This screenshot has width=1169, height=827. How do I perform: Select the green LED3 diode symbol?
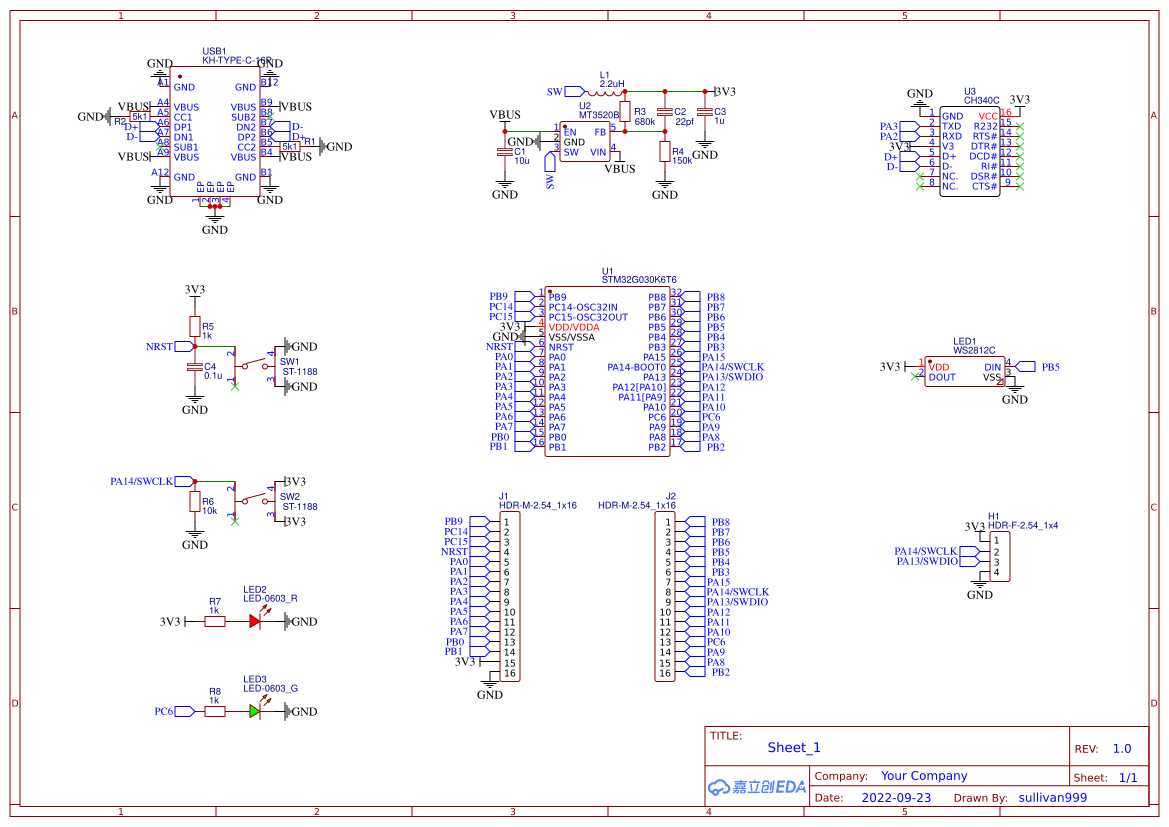(255, 711)
